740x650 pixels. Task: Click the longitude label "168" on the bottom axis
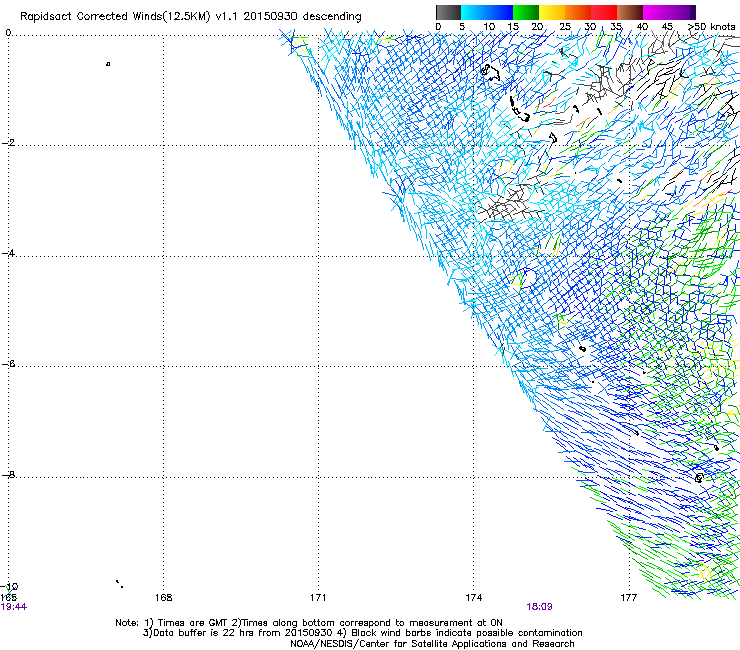(163, 598)
